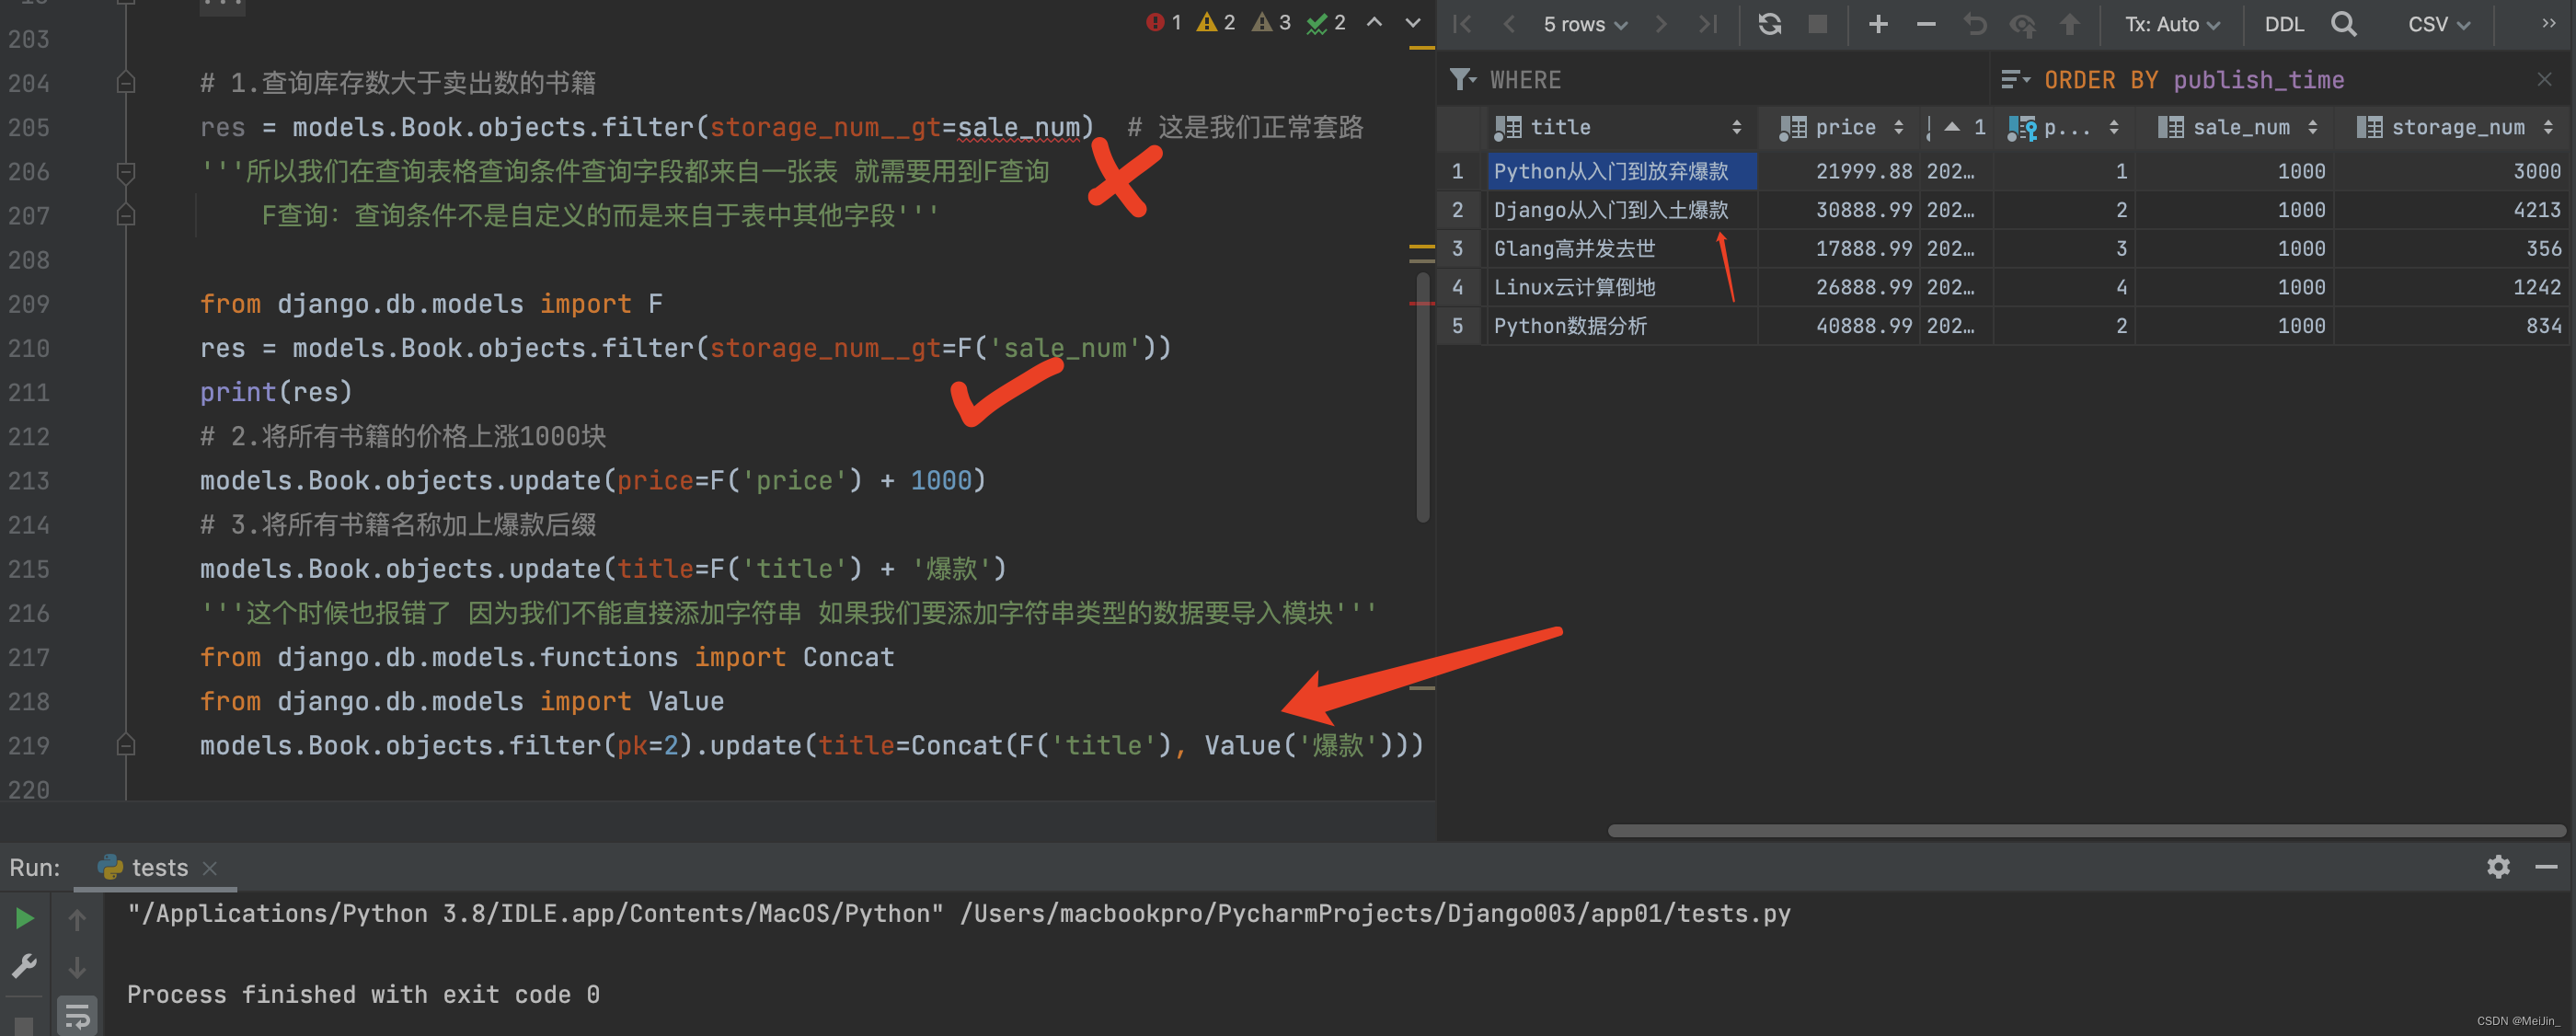Open run panel settings gear
The height and width of the screenshot is (1036, 2576).
click(x=2497, y=866)
